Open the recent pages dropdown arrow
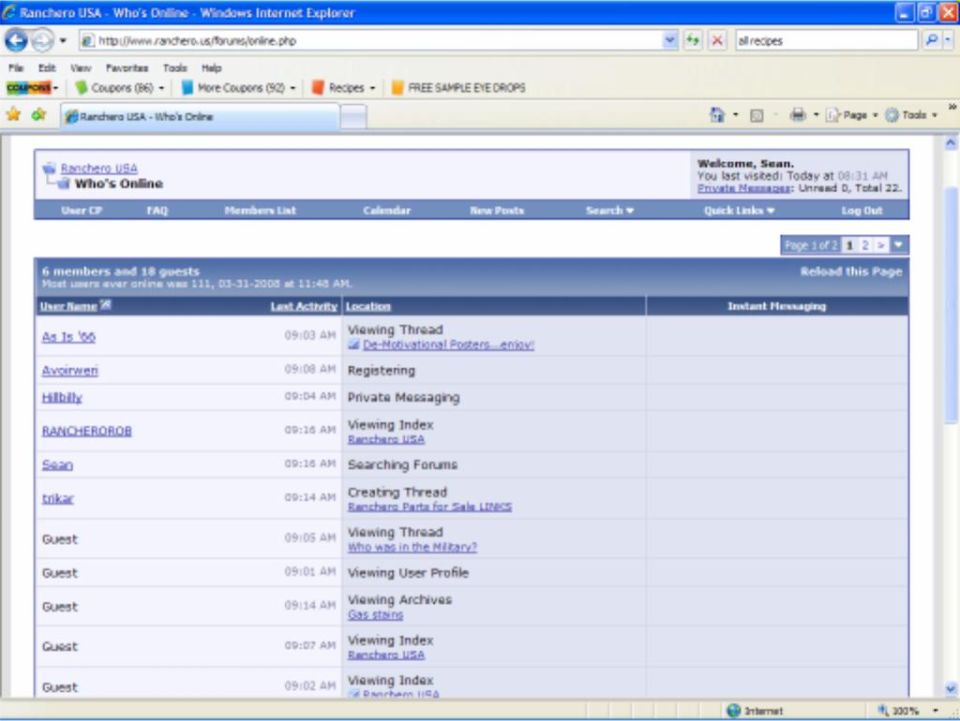960x721 pixels. pos(62,41)
